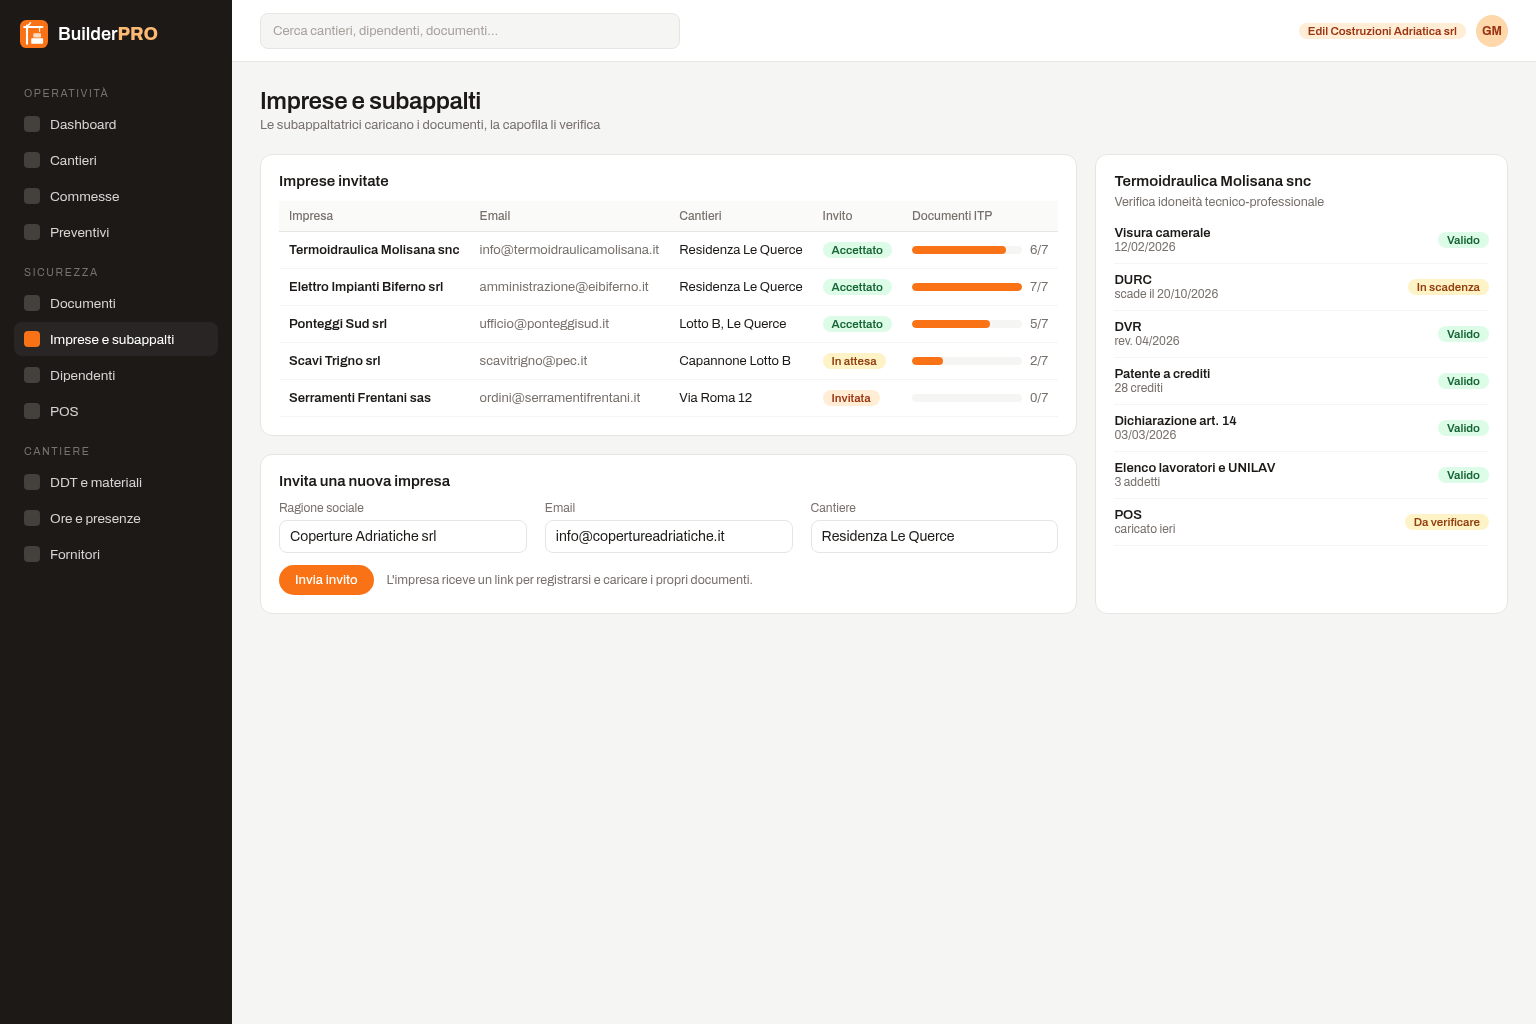
Task: Click Scavi Trigno srl company name
Action: tap(335, 361)
